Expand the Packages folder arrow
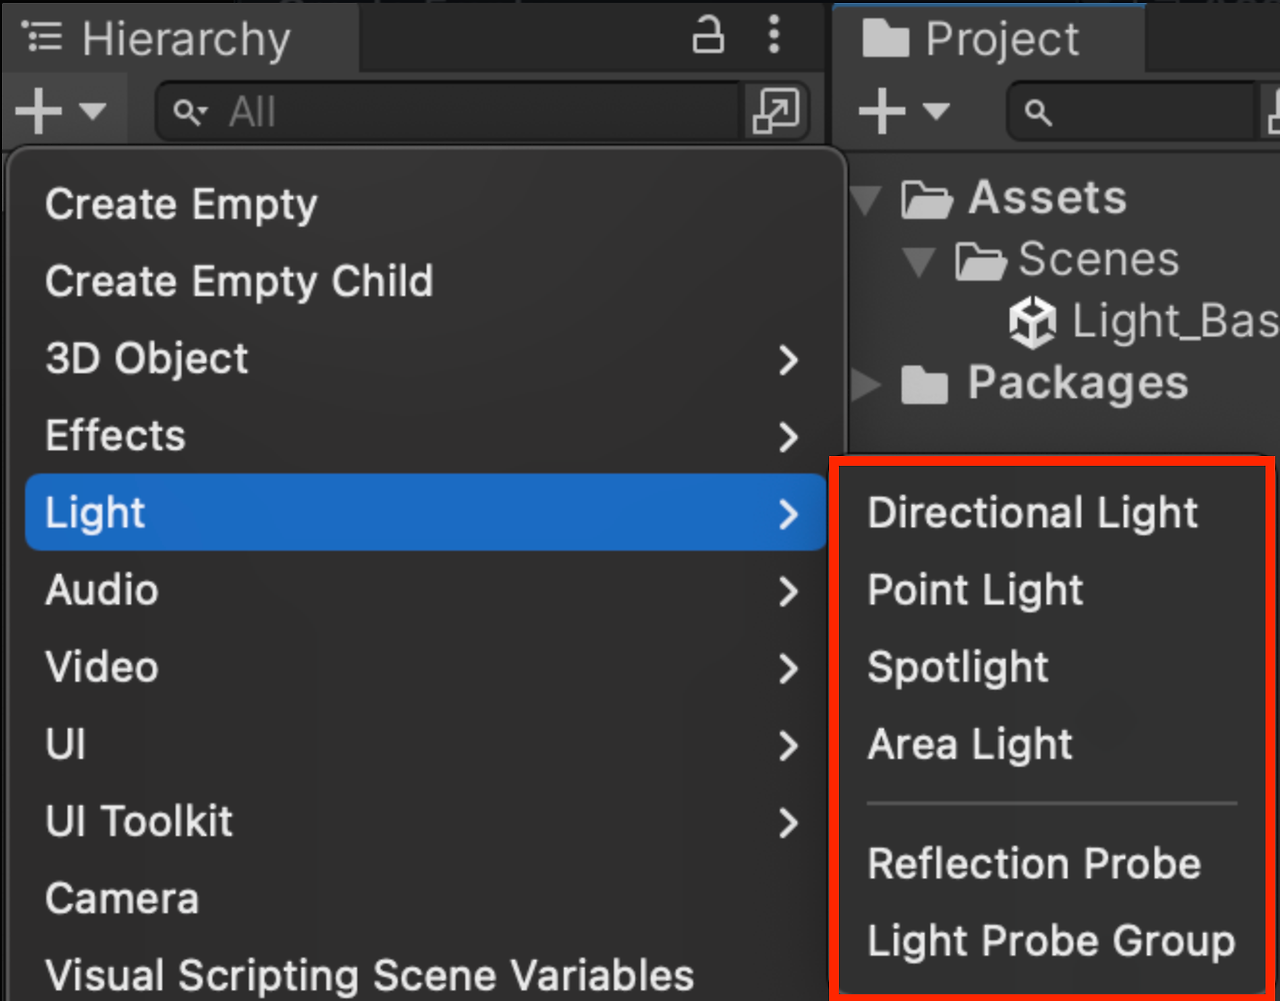The height and width of the screenshot is (1001, 1280). (x=866, y=384)
